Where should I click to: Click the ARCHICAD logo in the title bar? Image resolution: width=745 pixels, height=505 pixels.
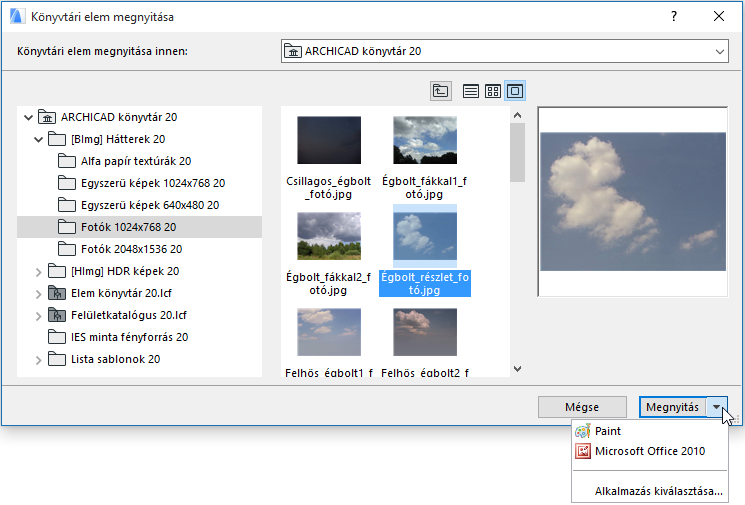point(17,17)
